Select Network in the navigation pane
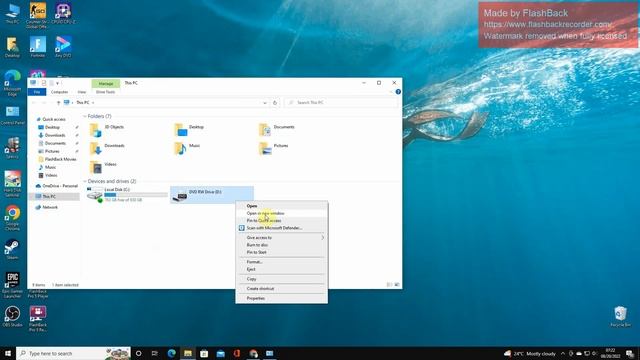 50,207
